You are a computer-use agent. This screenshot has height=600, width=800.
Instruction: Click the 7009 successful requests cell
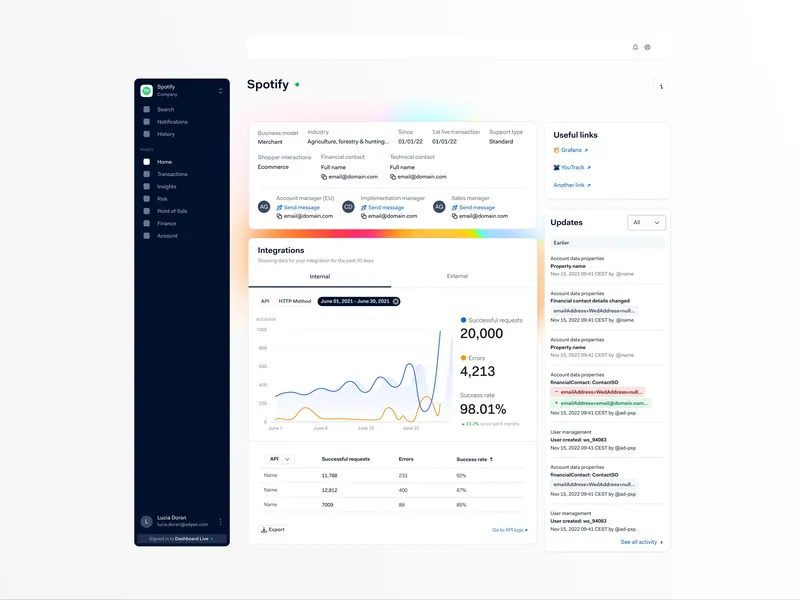point(328,505)
